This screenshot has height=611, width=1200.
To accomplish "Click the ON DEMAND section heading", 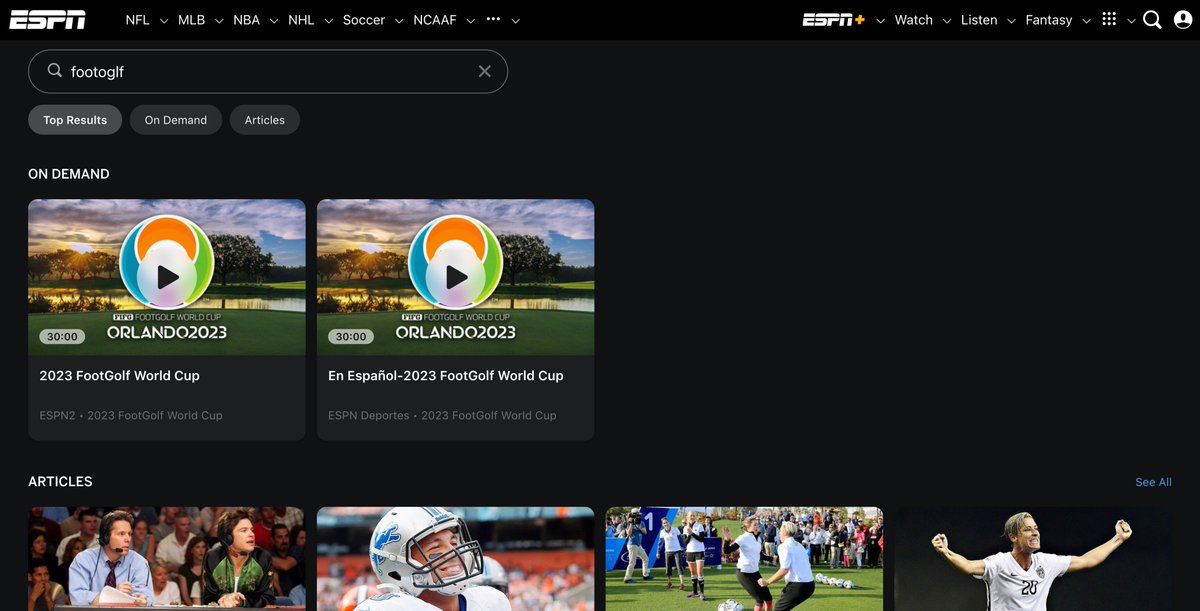I will 69,174.
